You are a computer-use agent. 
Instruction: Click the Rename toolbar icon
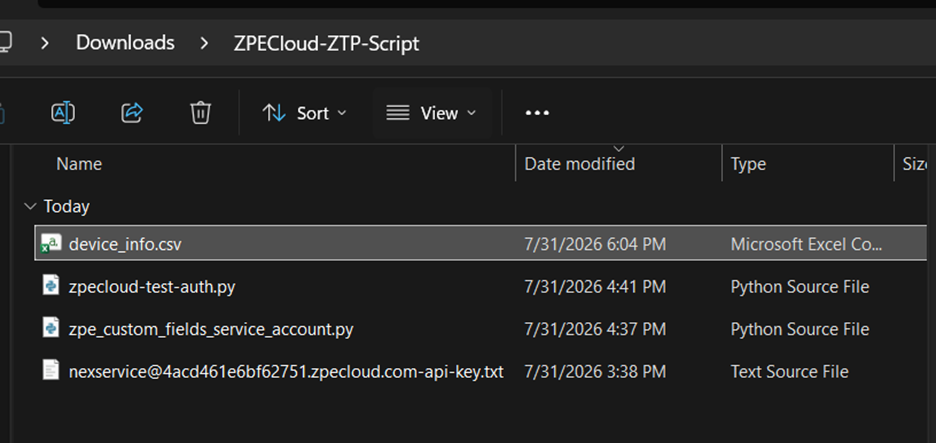coord(63,112)
